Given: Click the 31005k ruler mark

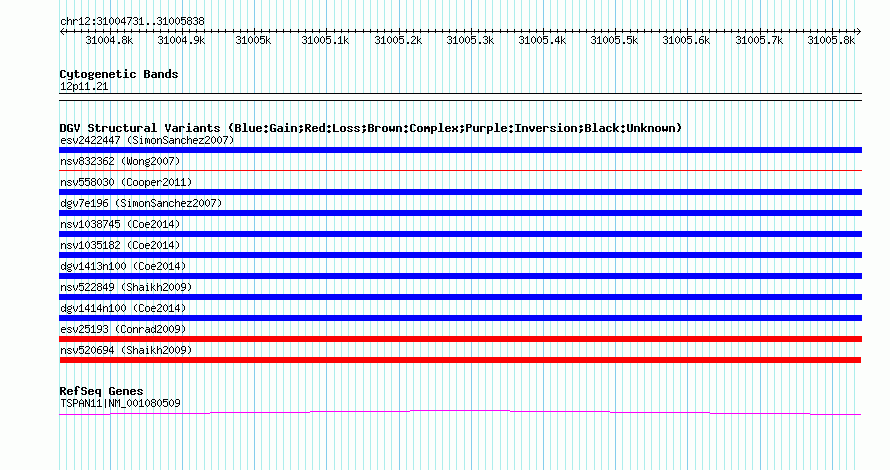Looking at the screenshot, I should 253,40.
